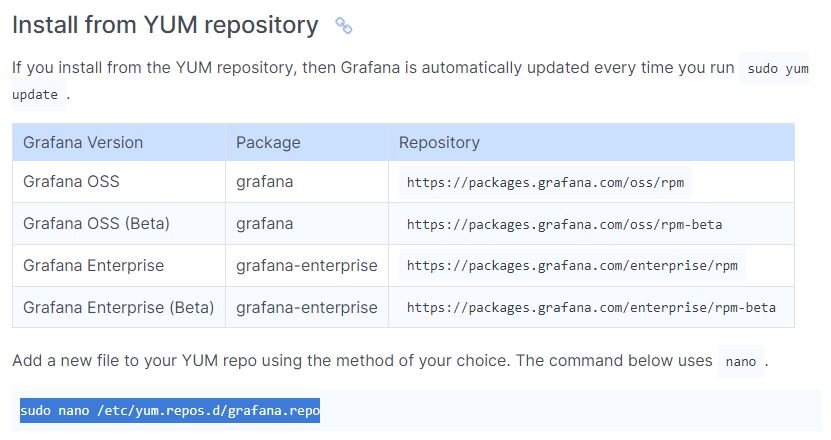
Task: Click the OSS rpm-beta repository URL
Action: point(564,224)
